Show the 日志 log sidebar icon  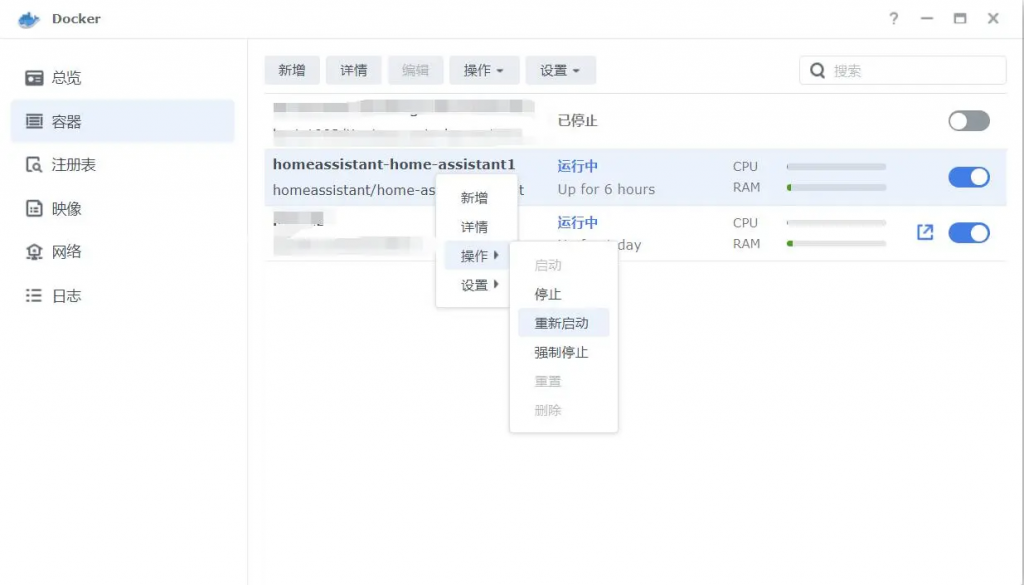pyautogui.click(x=35, y=296)
